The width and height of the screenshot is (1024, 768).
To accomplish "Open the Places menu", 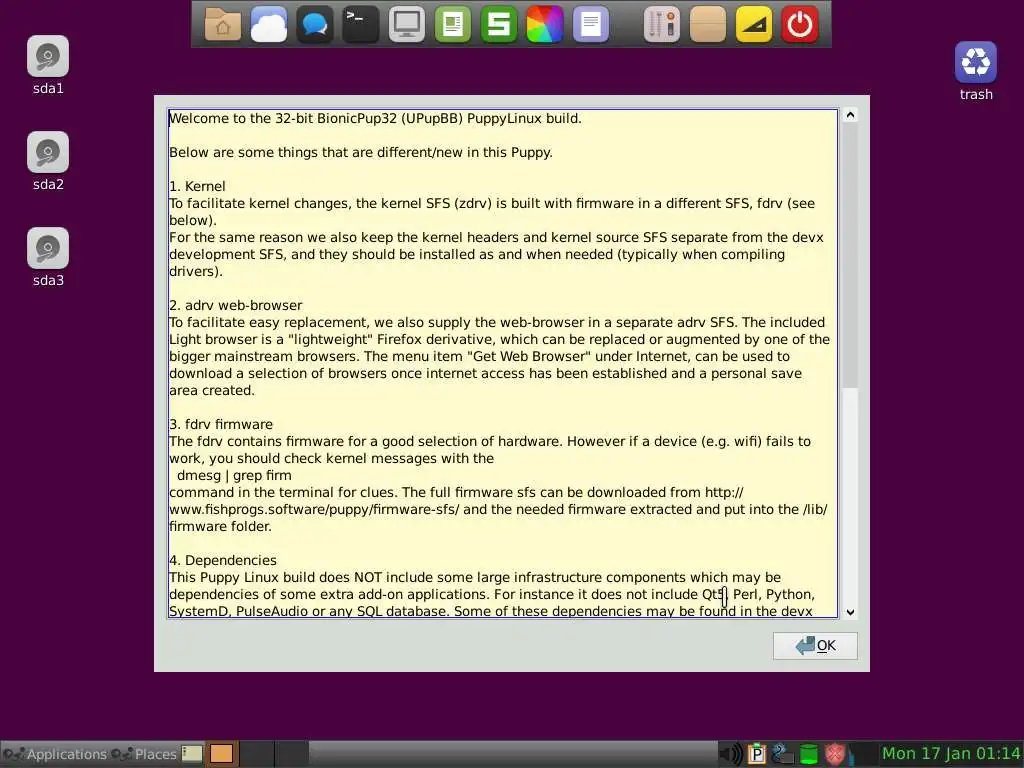I will 144,754.
